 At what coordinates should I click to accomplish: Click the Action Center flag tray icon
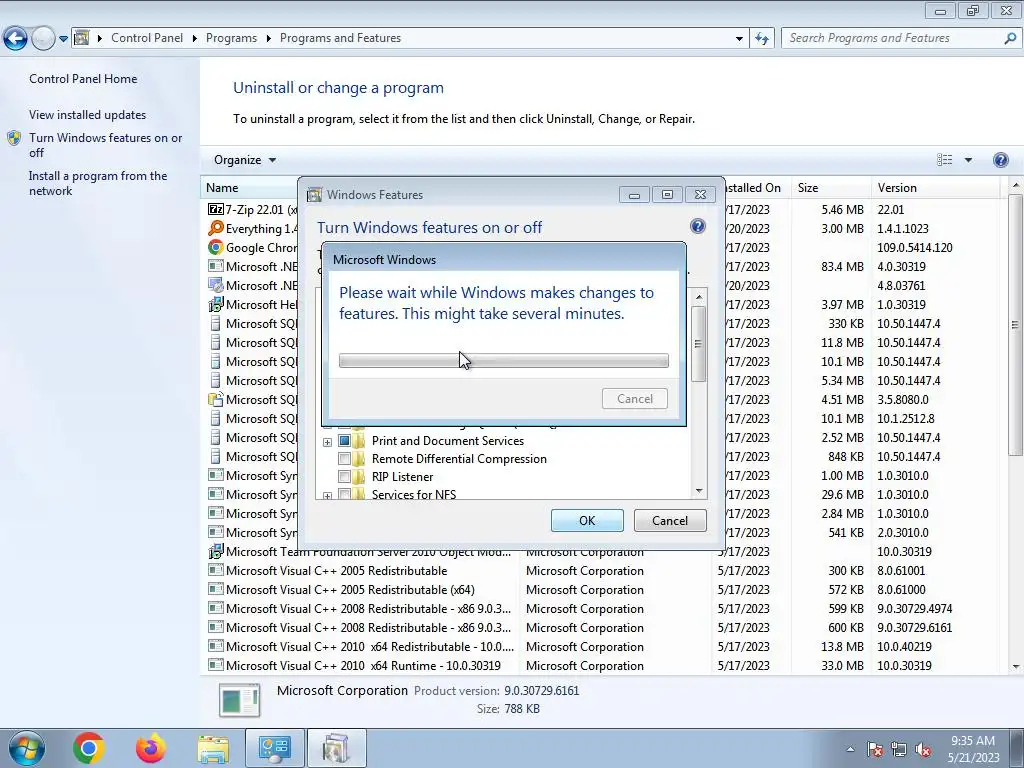[874, 749]
